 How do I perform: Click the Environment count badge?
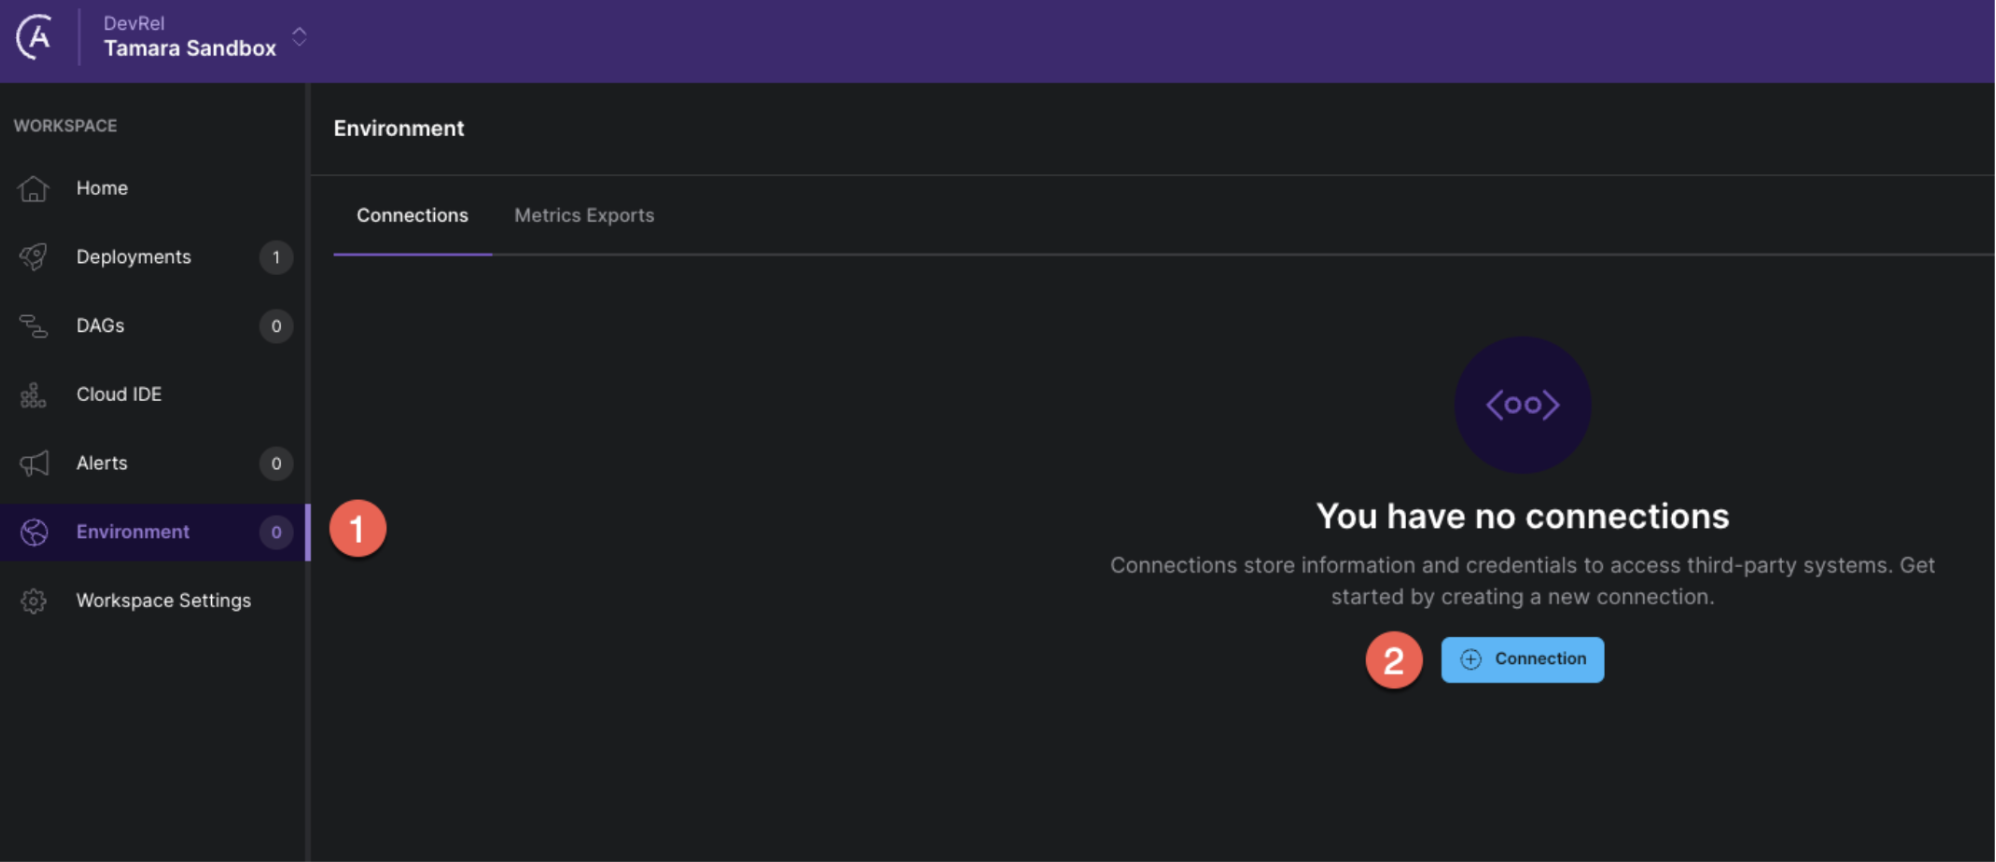click(x=276, y=532)
